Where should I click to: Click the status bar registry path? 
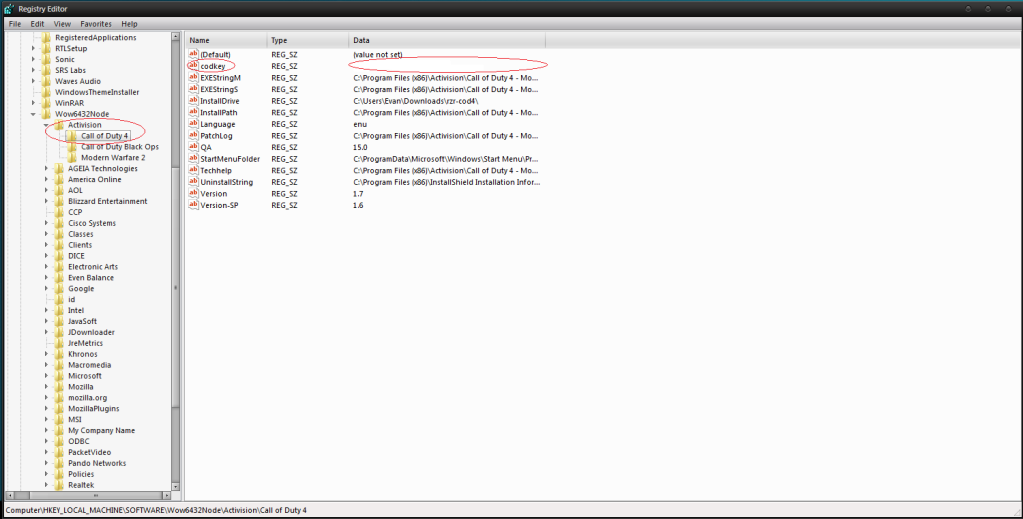[156, 510]
